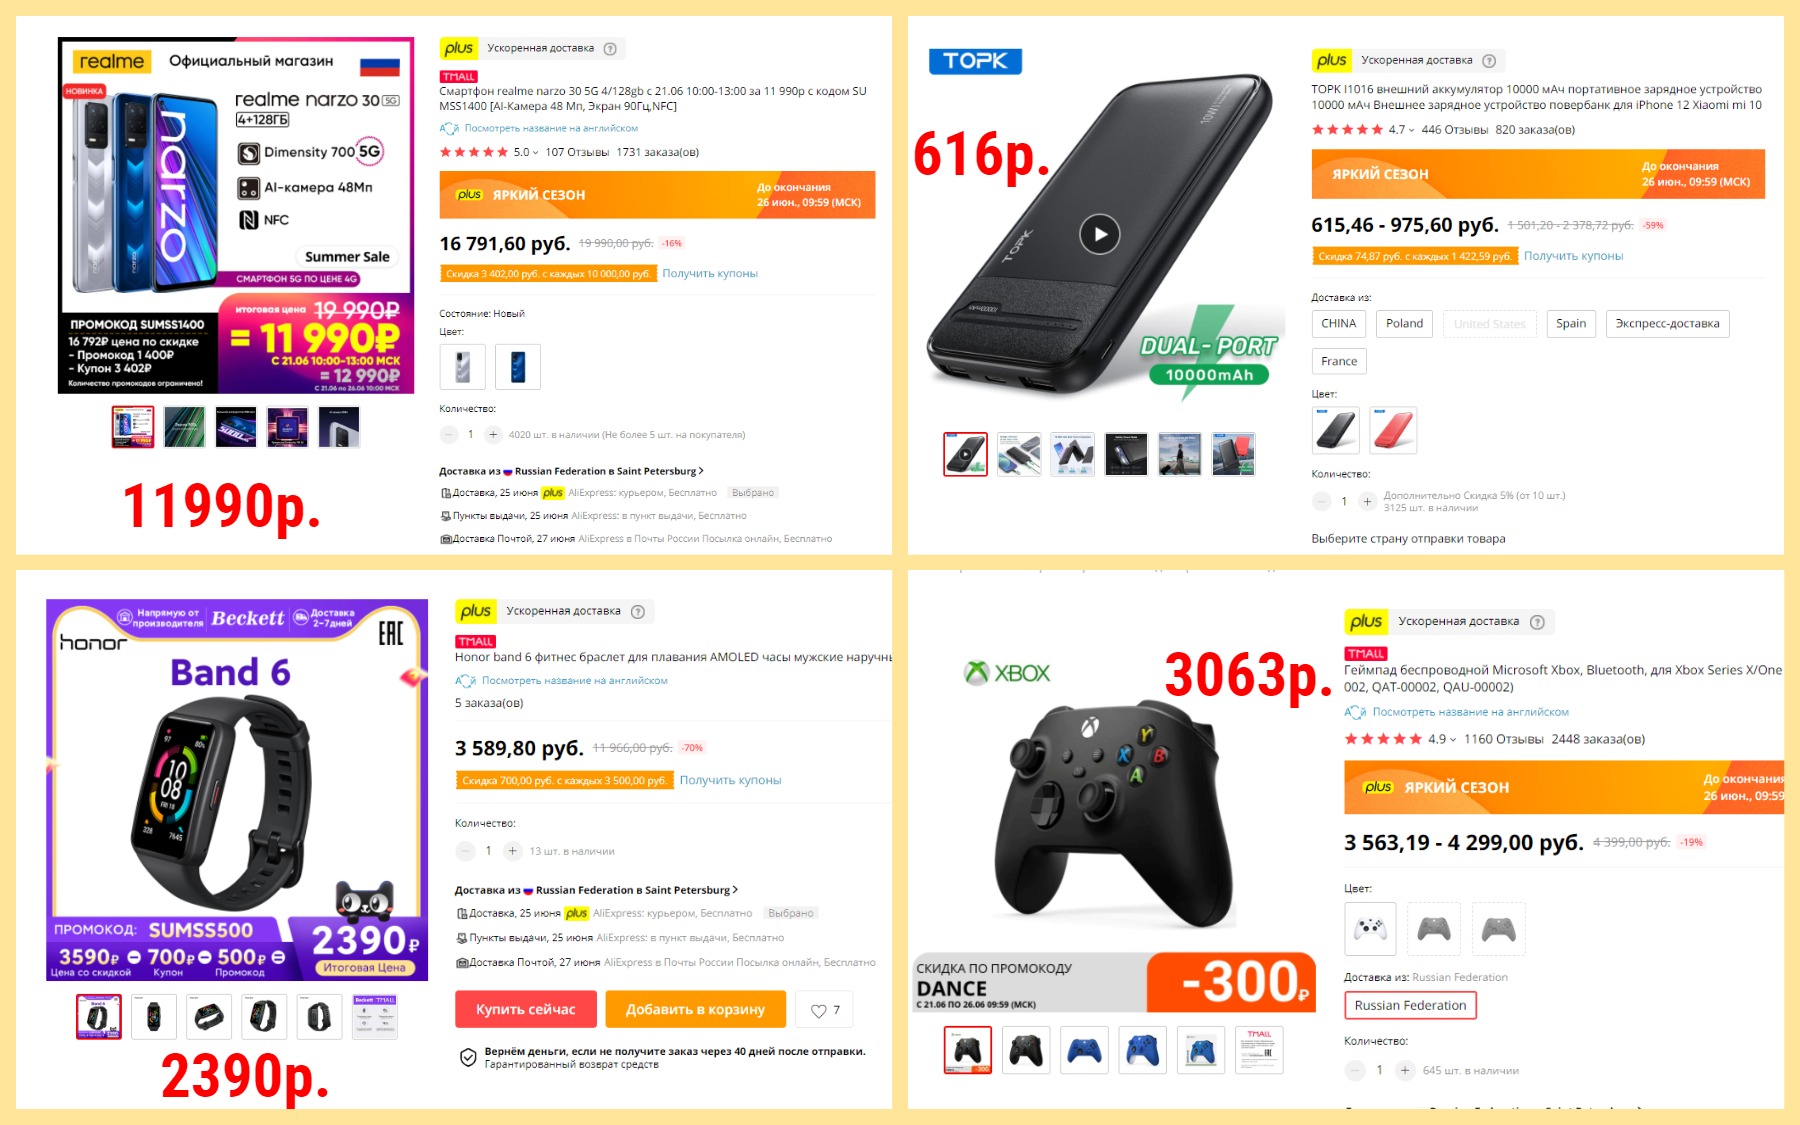This screenshot has height=1125, width=1800.
Task: Select Poland shipping origin option
Action: point(1404,323)
